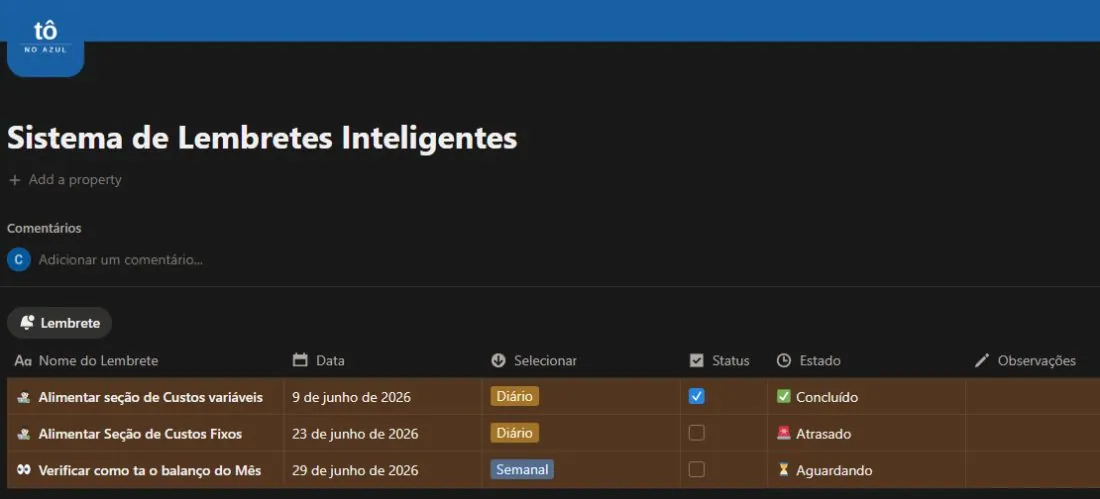Click the pencil icon in Observações header

click(982, 361)
